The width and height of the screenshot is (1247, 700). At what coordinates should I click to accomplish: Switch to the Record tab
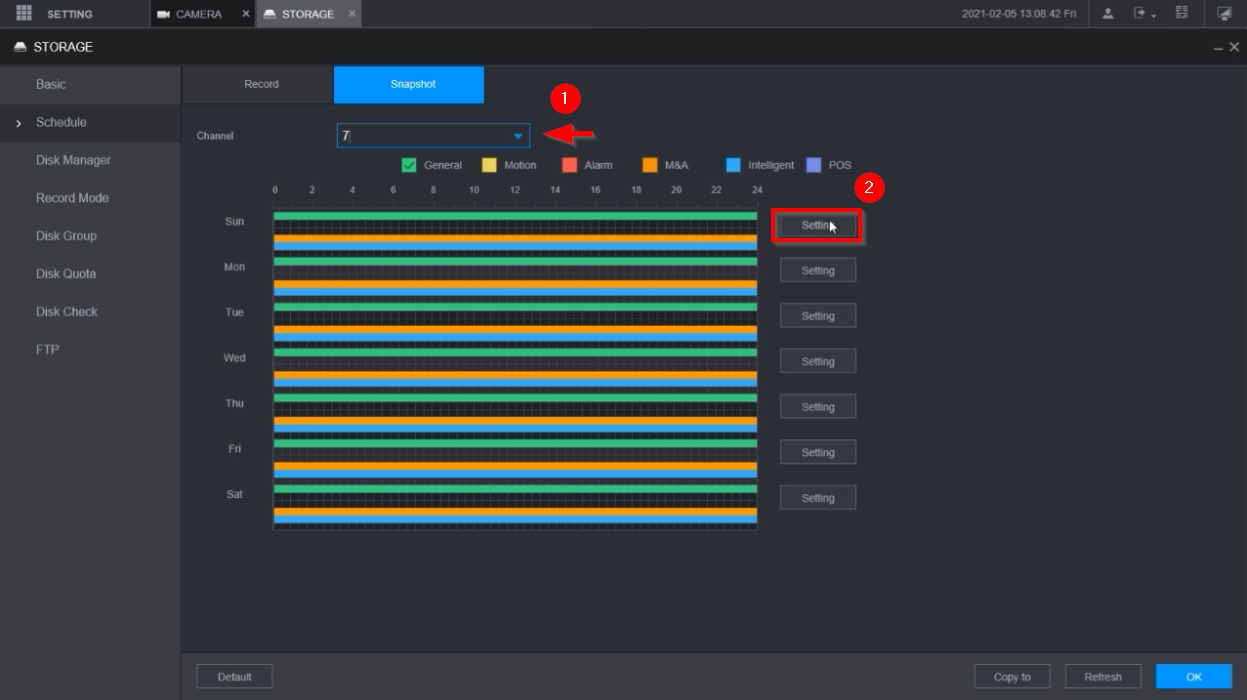[x=261, y=84]
